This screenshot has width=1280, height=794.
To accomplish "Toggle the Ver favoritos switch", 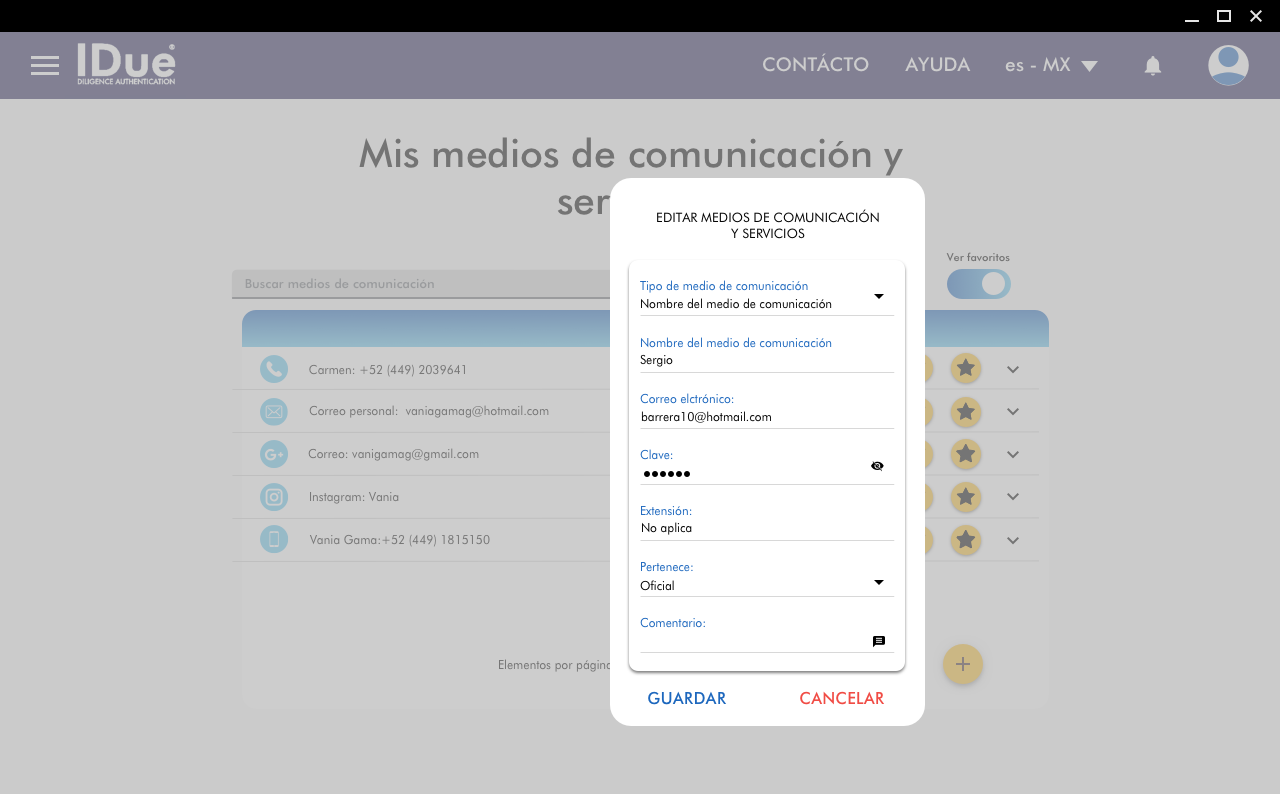I will click(979, 284).
